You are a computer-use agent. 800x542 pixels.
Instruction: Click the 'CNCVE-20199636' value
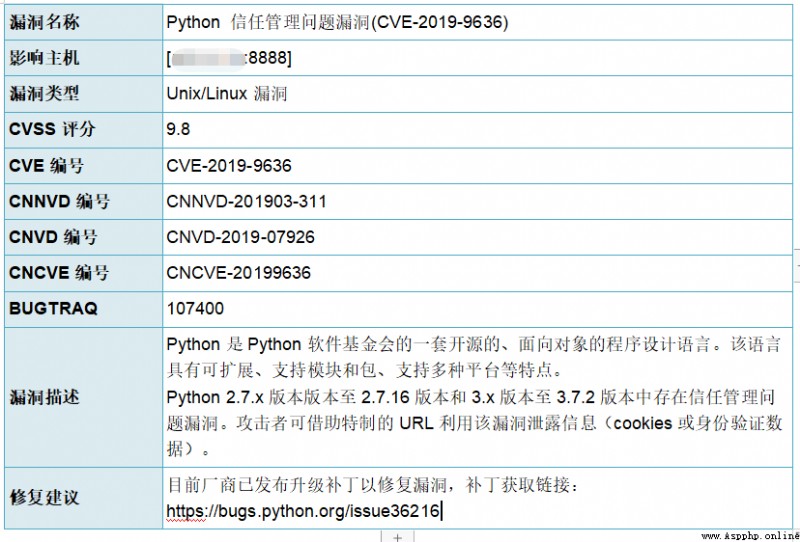point(238,273)
